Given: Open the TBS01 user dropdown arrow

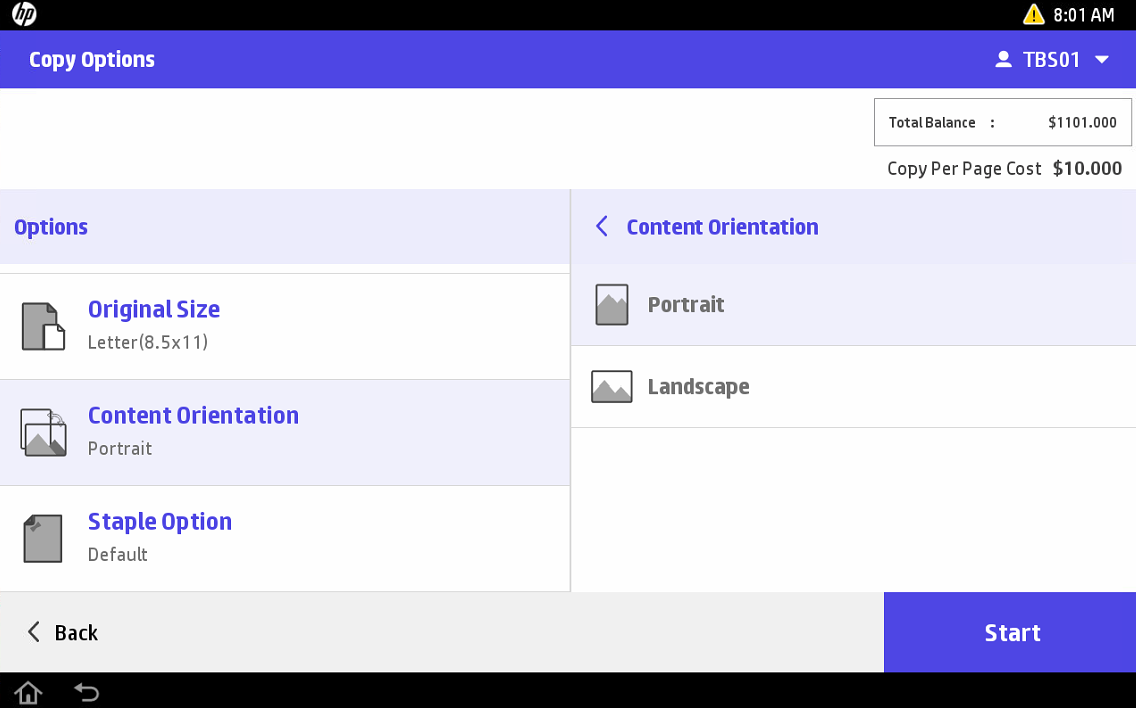Looking at the screenshot, I should pos(1102,60).
